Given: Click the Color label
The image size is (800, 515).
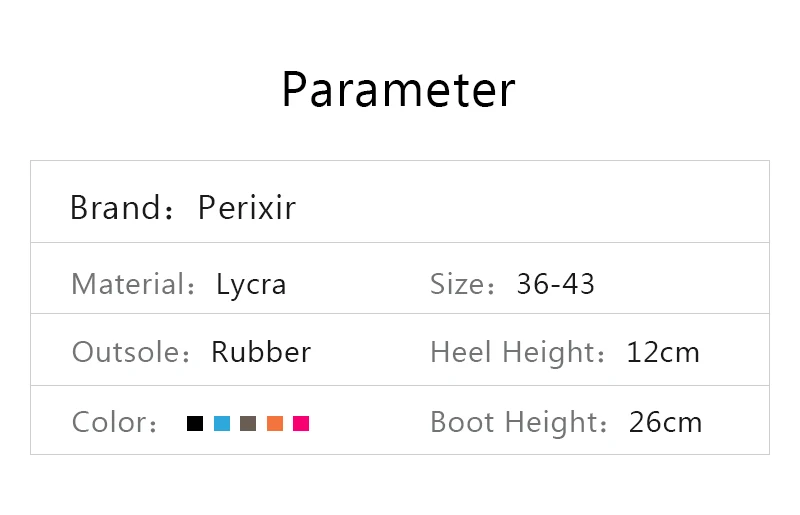Looking at the screenshot, I should 110,422.
